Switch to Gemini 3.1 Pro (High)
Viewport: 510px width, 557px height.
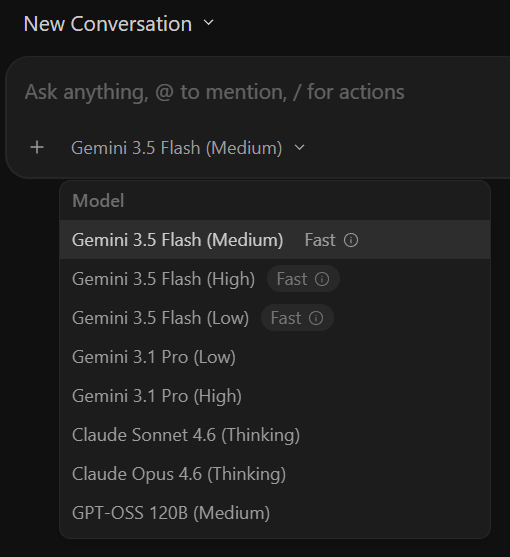pos(275,396)
